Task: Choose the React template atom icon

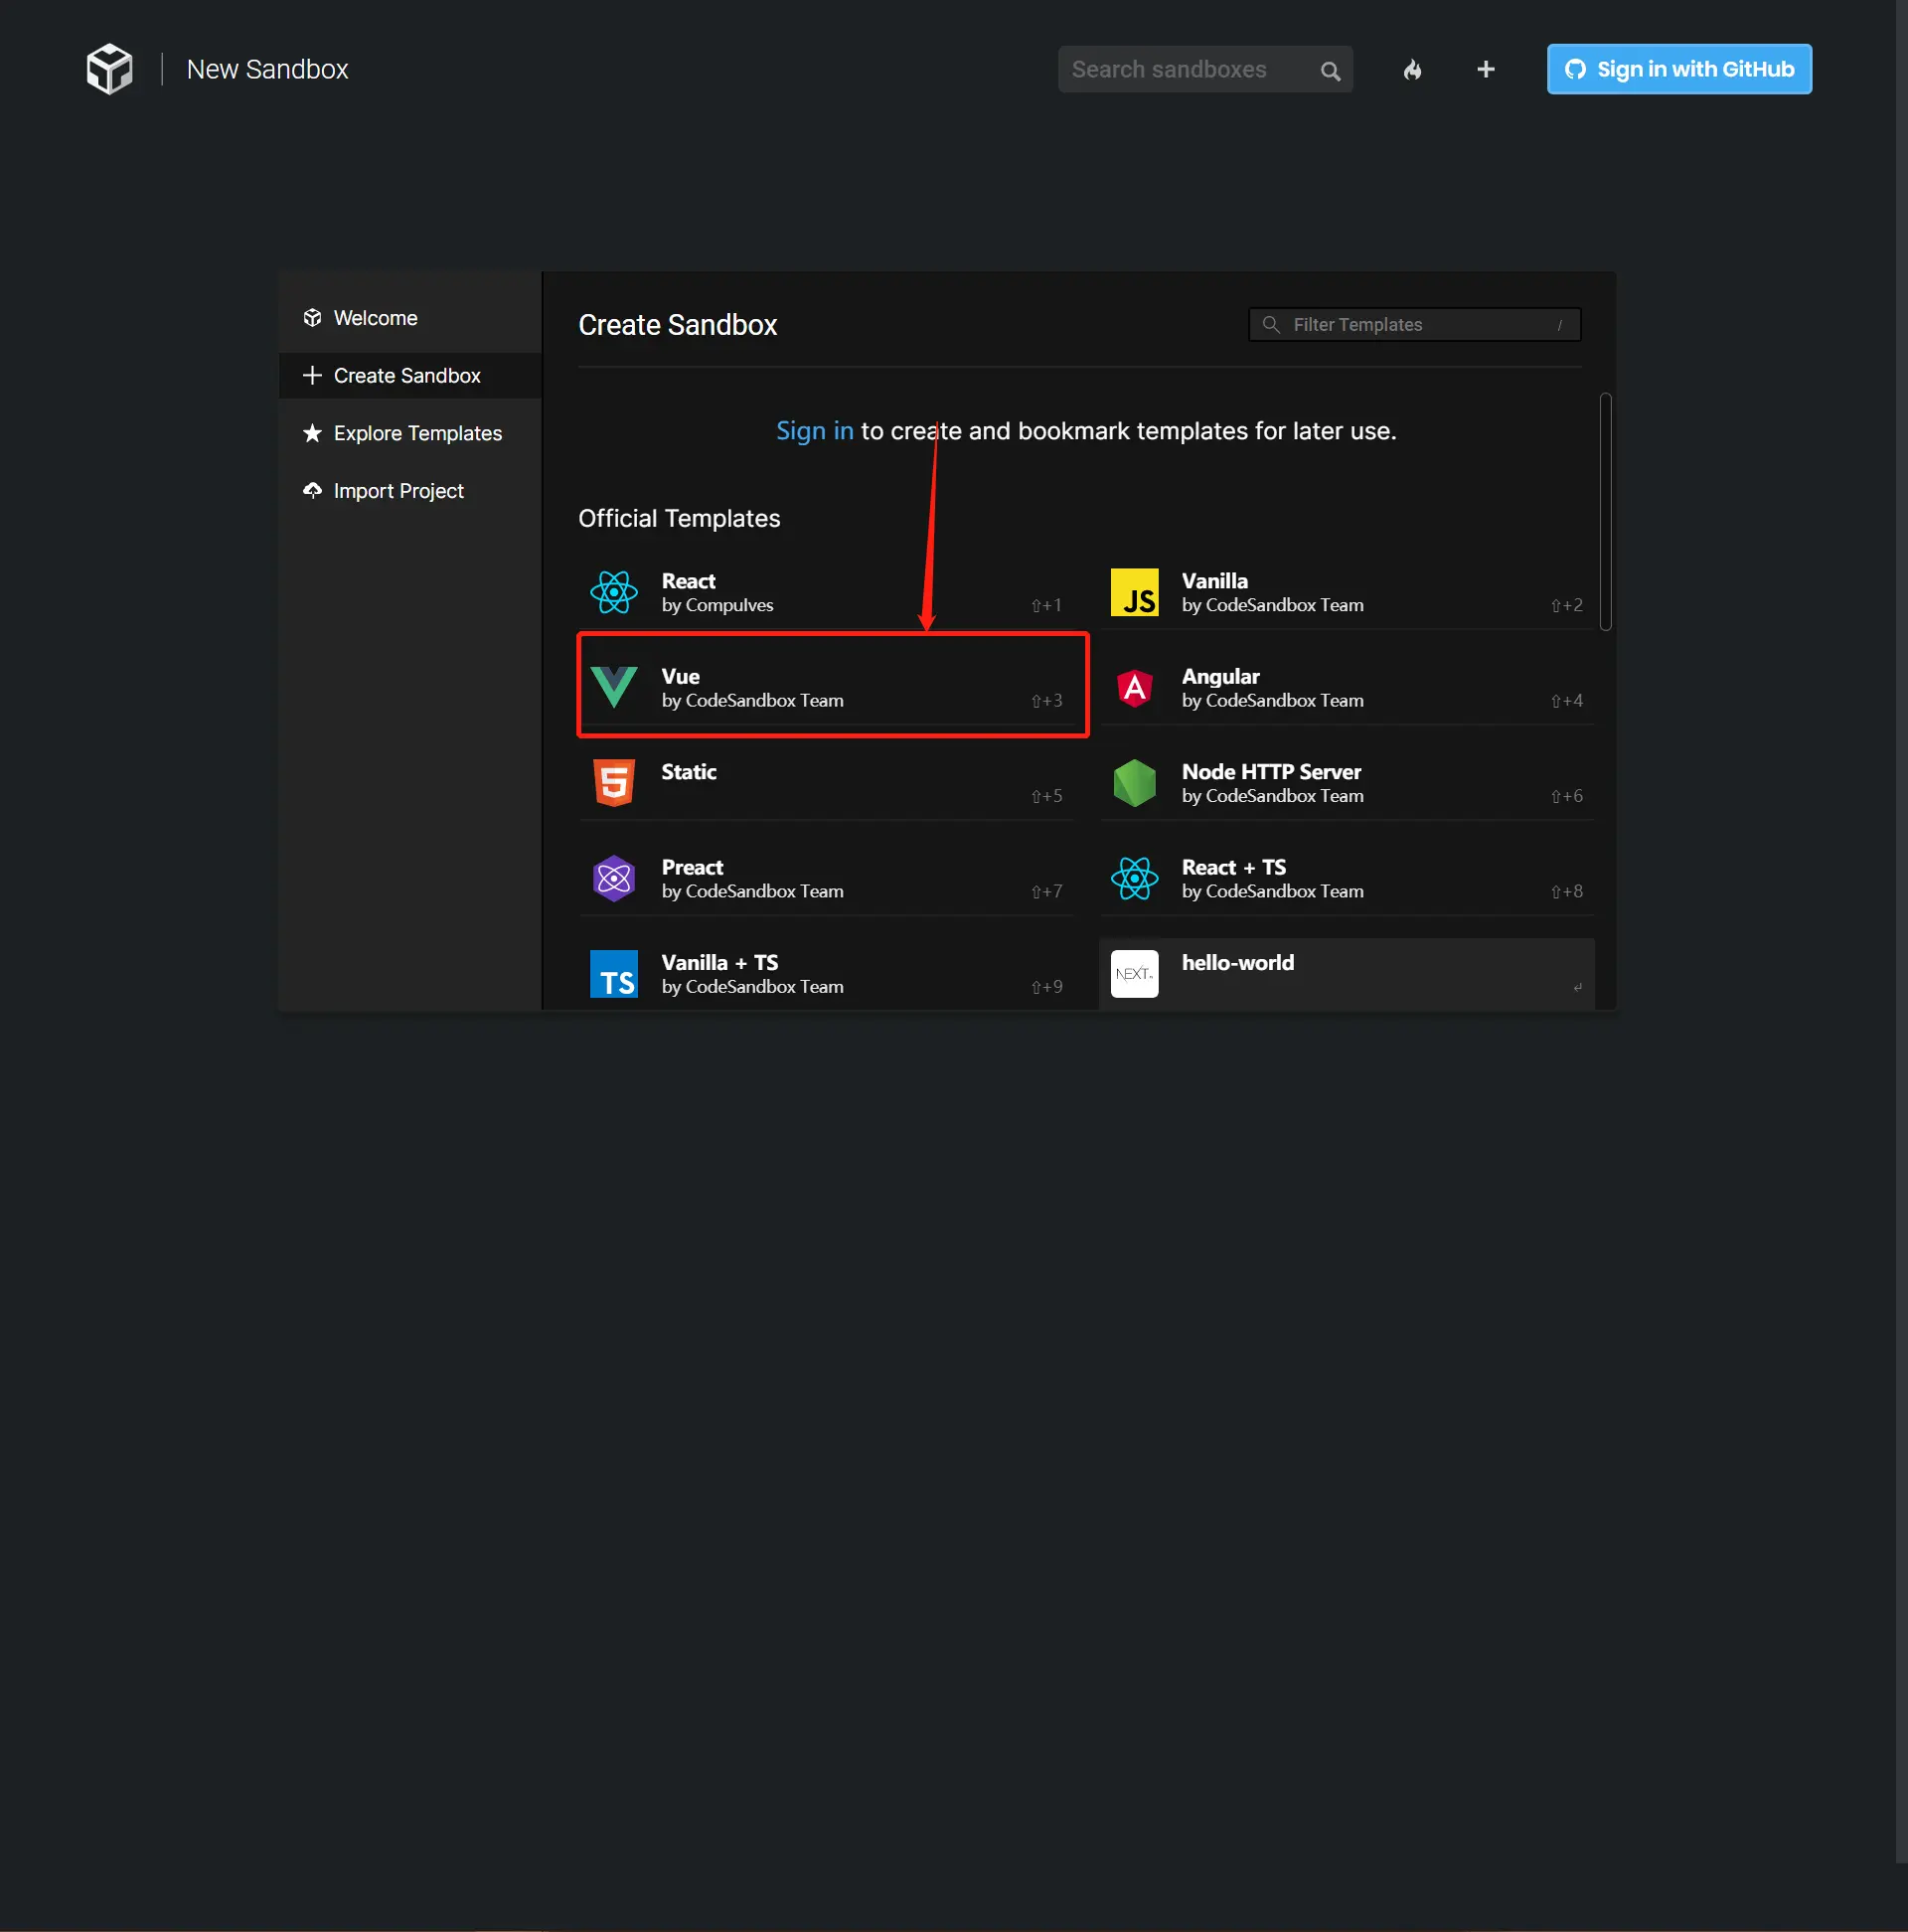Action: [614, 592]
